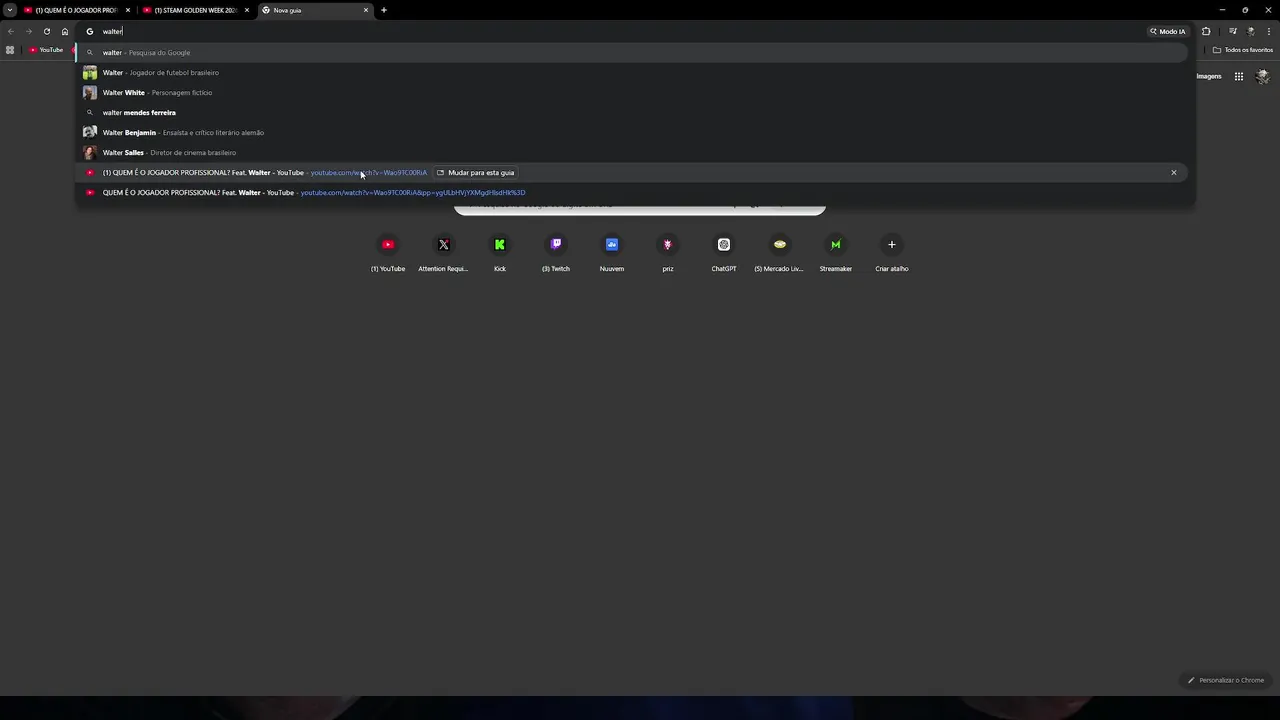This screenshot has height=720, width=1280.
Task: Open the Kick shortcut tile
Action: [x=500, y=253]
